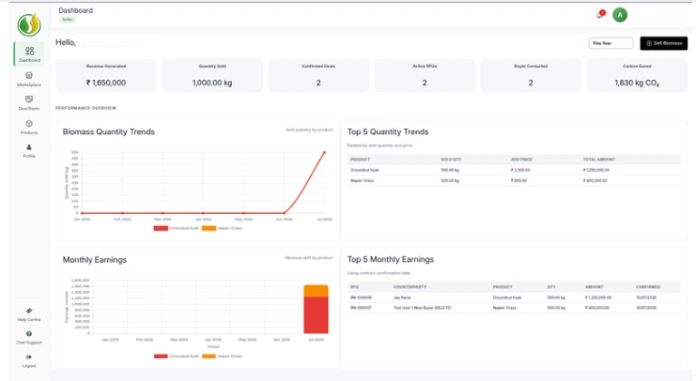Open Profile from the sidebar

tap(29, 151)
